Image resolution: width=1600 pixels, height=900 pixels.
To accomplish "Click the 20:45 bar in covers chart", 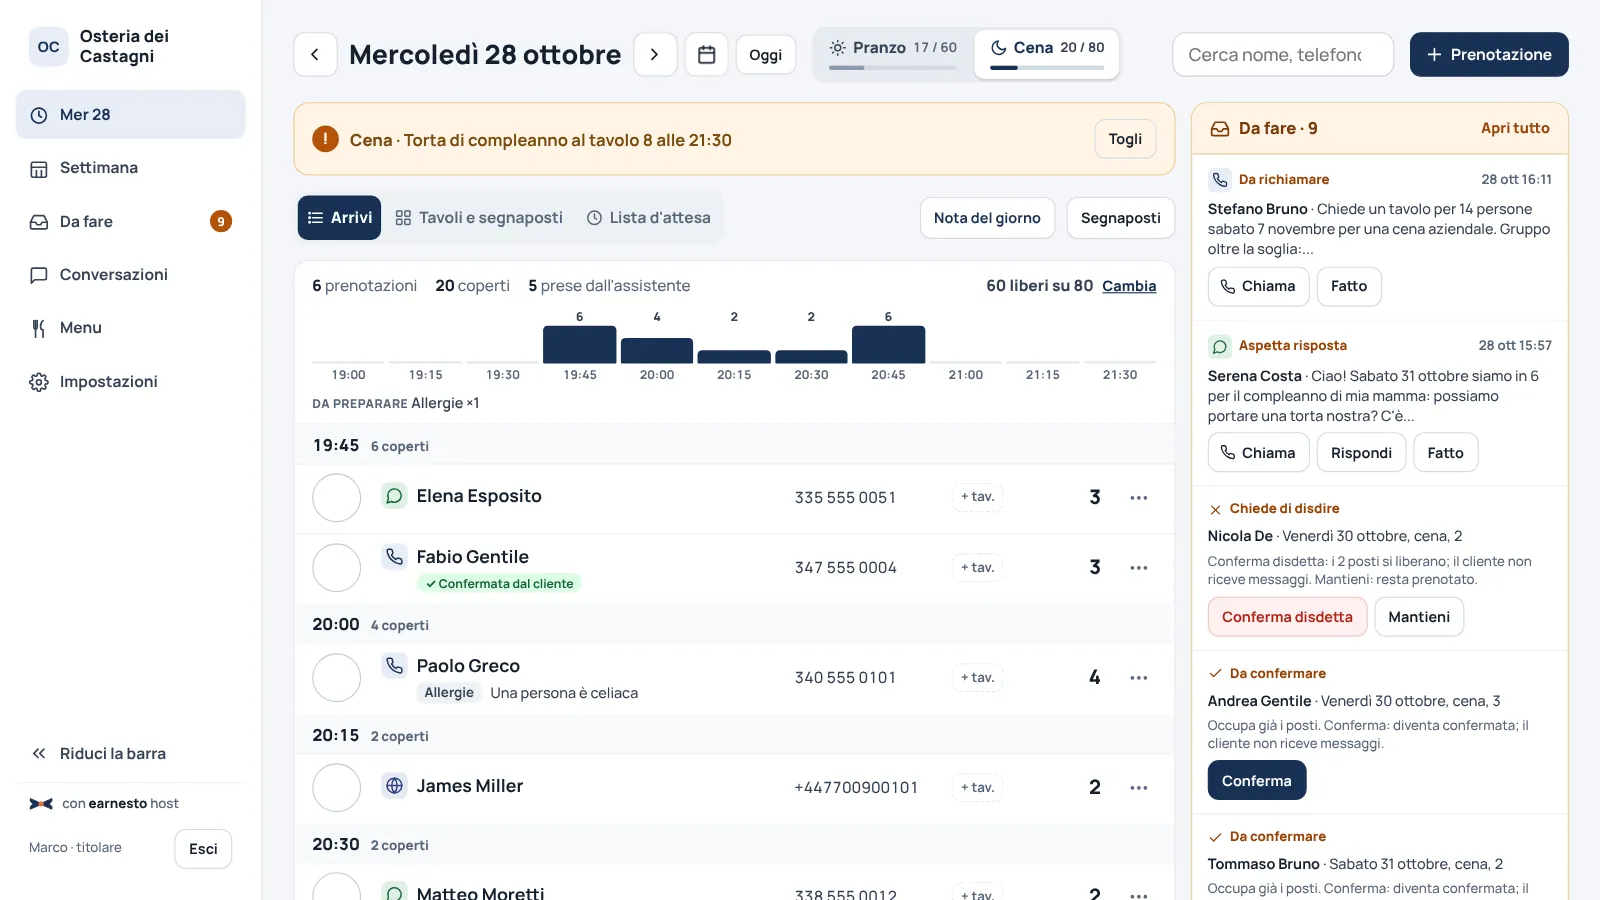I will pyautogui.click(x=888, y=344).
